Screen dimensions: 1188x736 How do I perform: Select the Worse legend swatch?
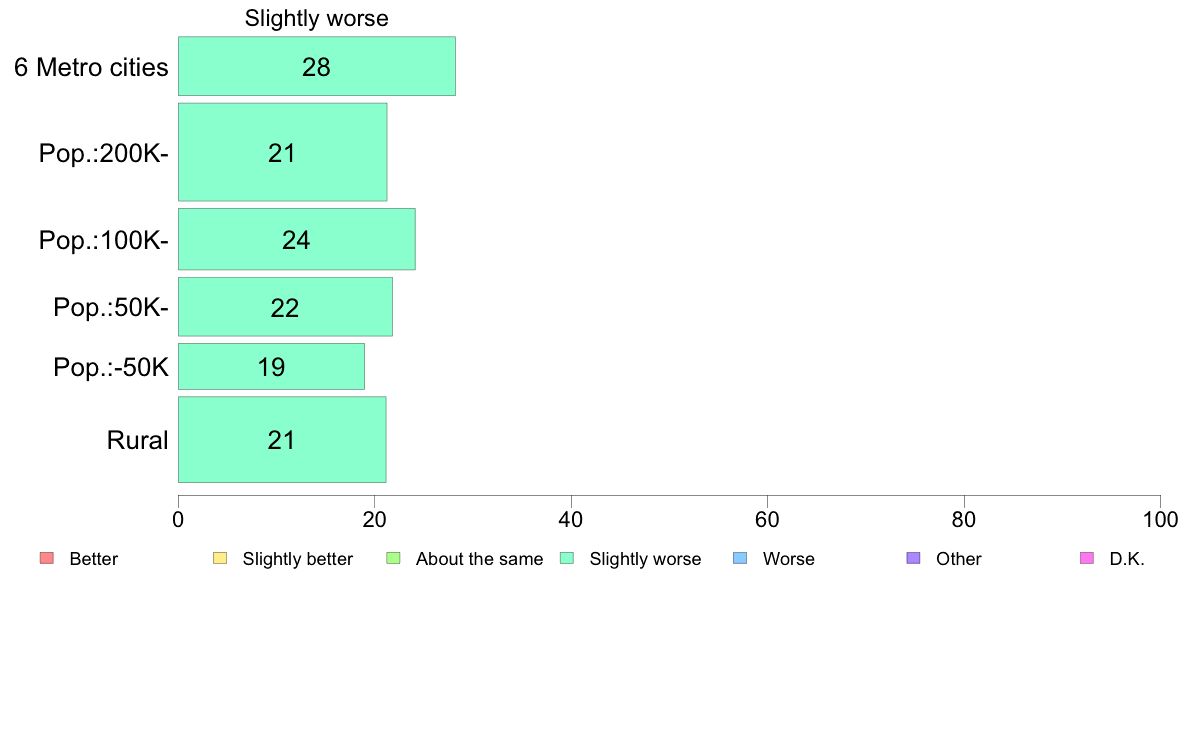(x=740, y=558)
